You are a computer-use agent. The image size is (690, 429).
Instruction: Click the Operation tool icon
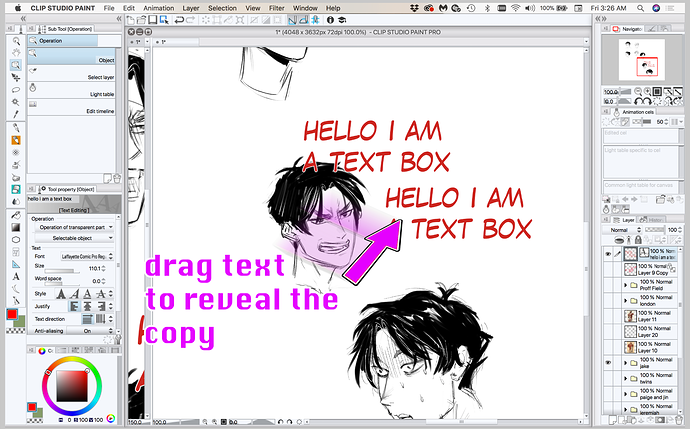coord(16,64)
